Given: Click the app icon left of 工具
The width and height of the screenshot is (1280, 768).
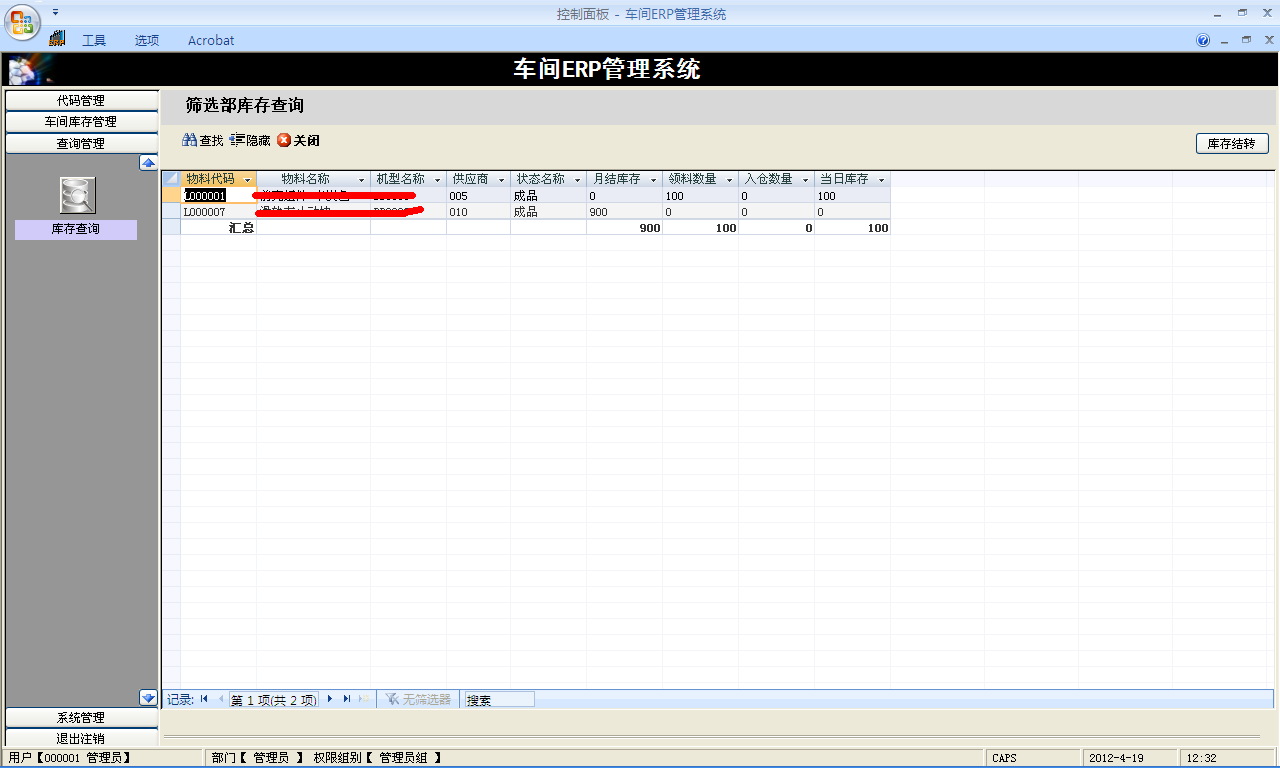Looking at the screenshot, I should 57,39.
